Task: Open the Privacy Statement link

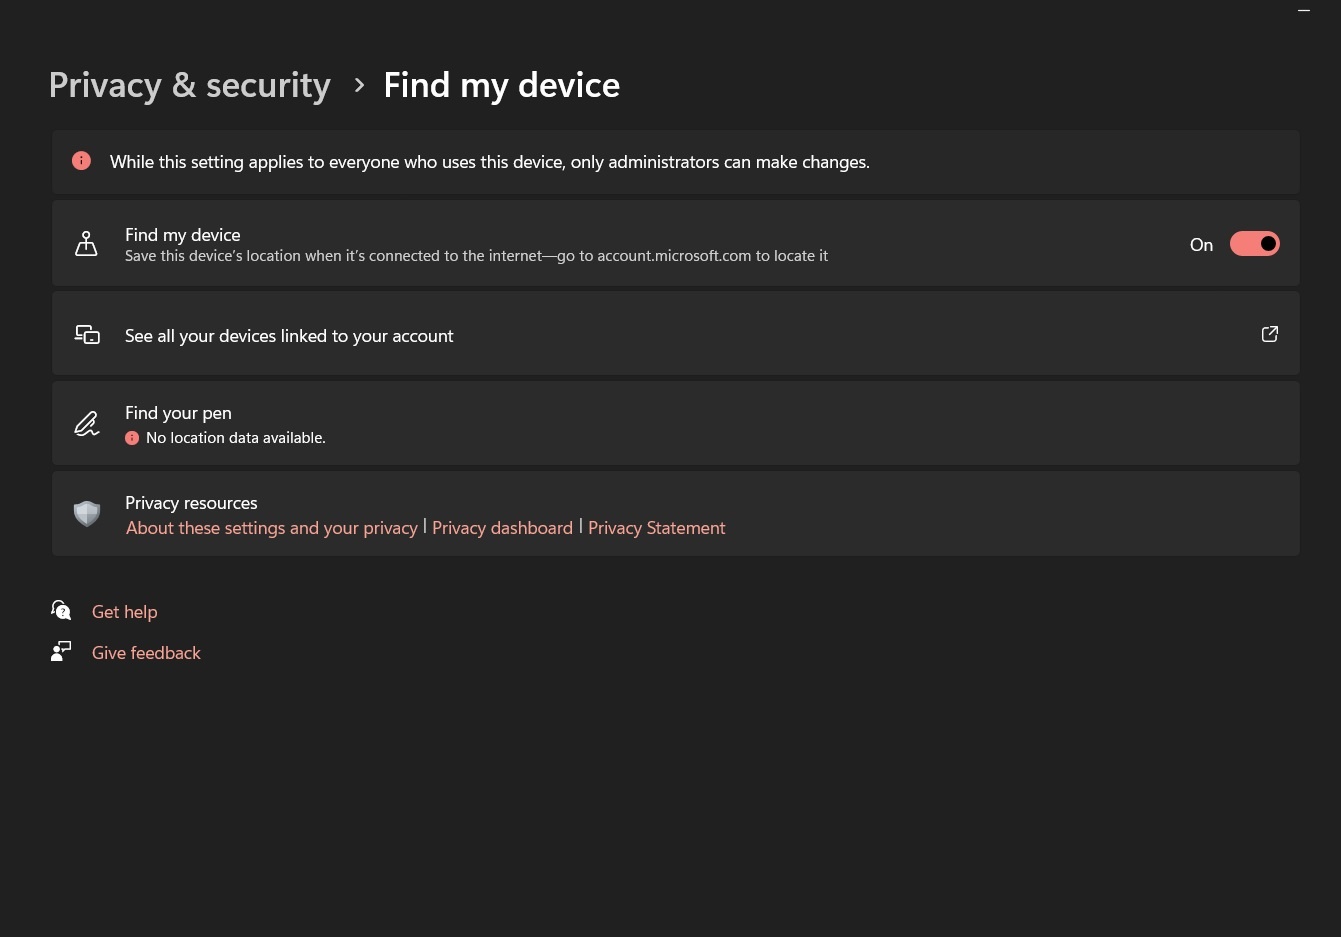Action: coord(656,528)
